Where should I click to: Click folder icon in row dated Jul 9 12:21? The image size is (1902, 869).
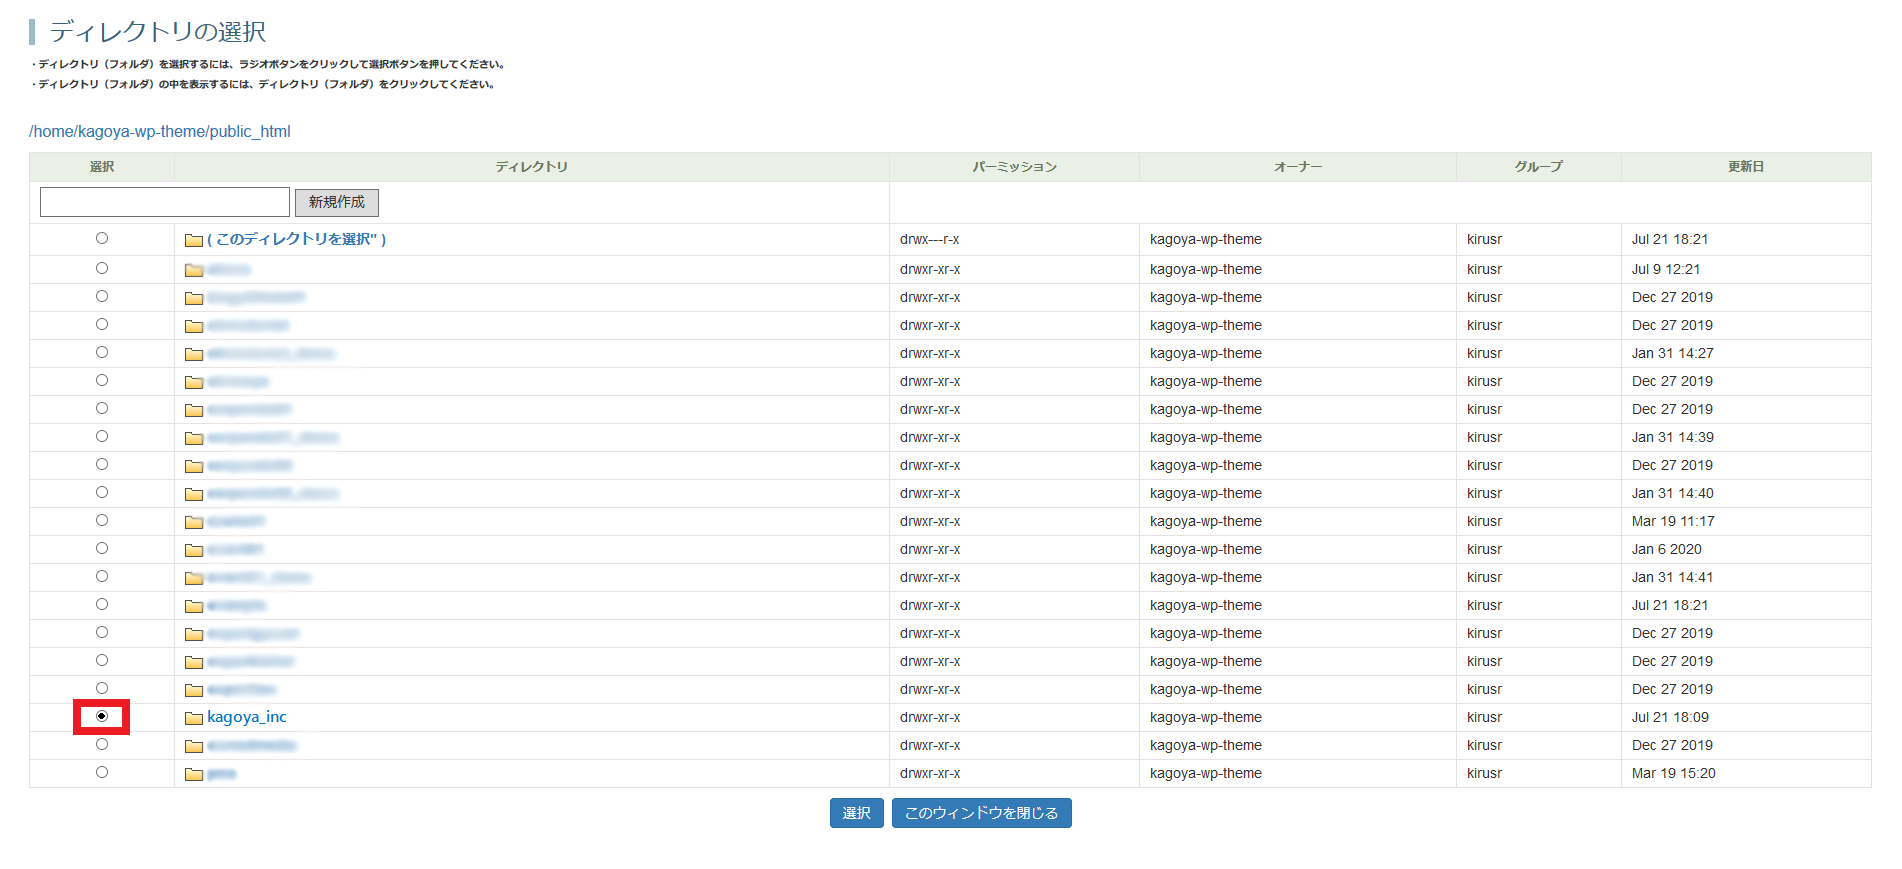click(x=194, y=270)
